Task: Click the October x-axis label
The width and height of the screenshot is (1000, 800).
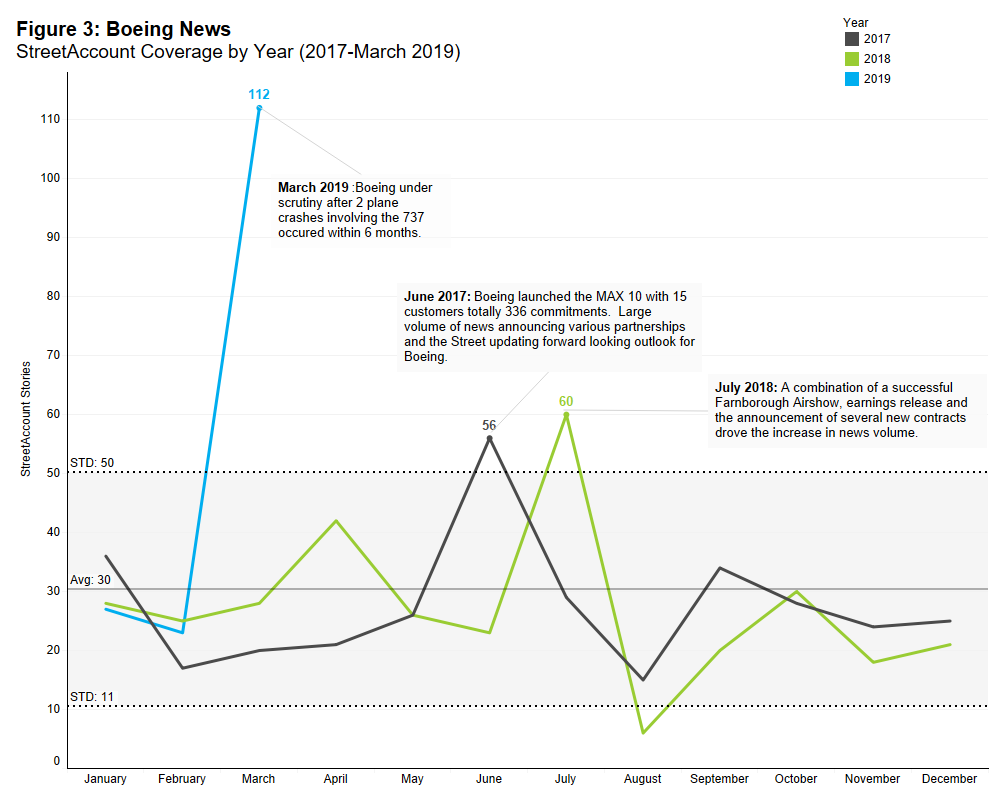Action: pyautogui.click(x=796, y=779)
